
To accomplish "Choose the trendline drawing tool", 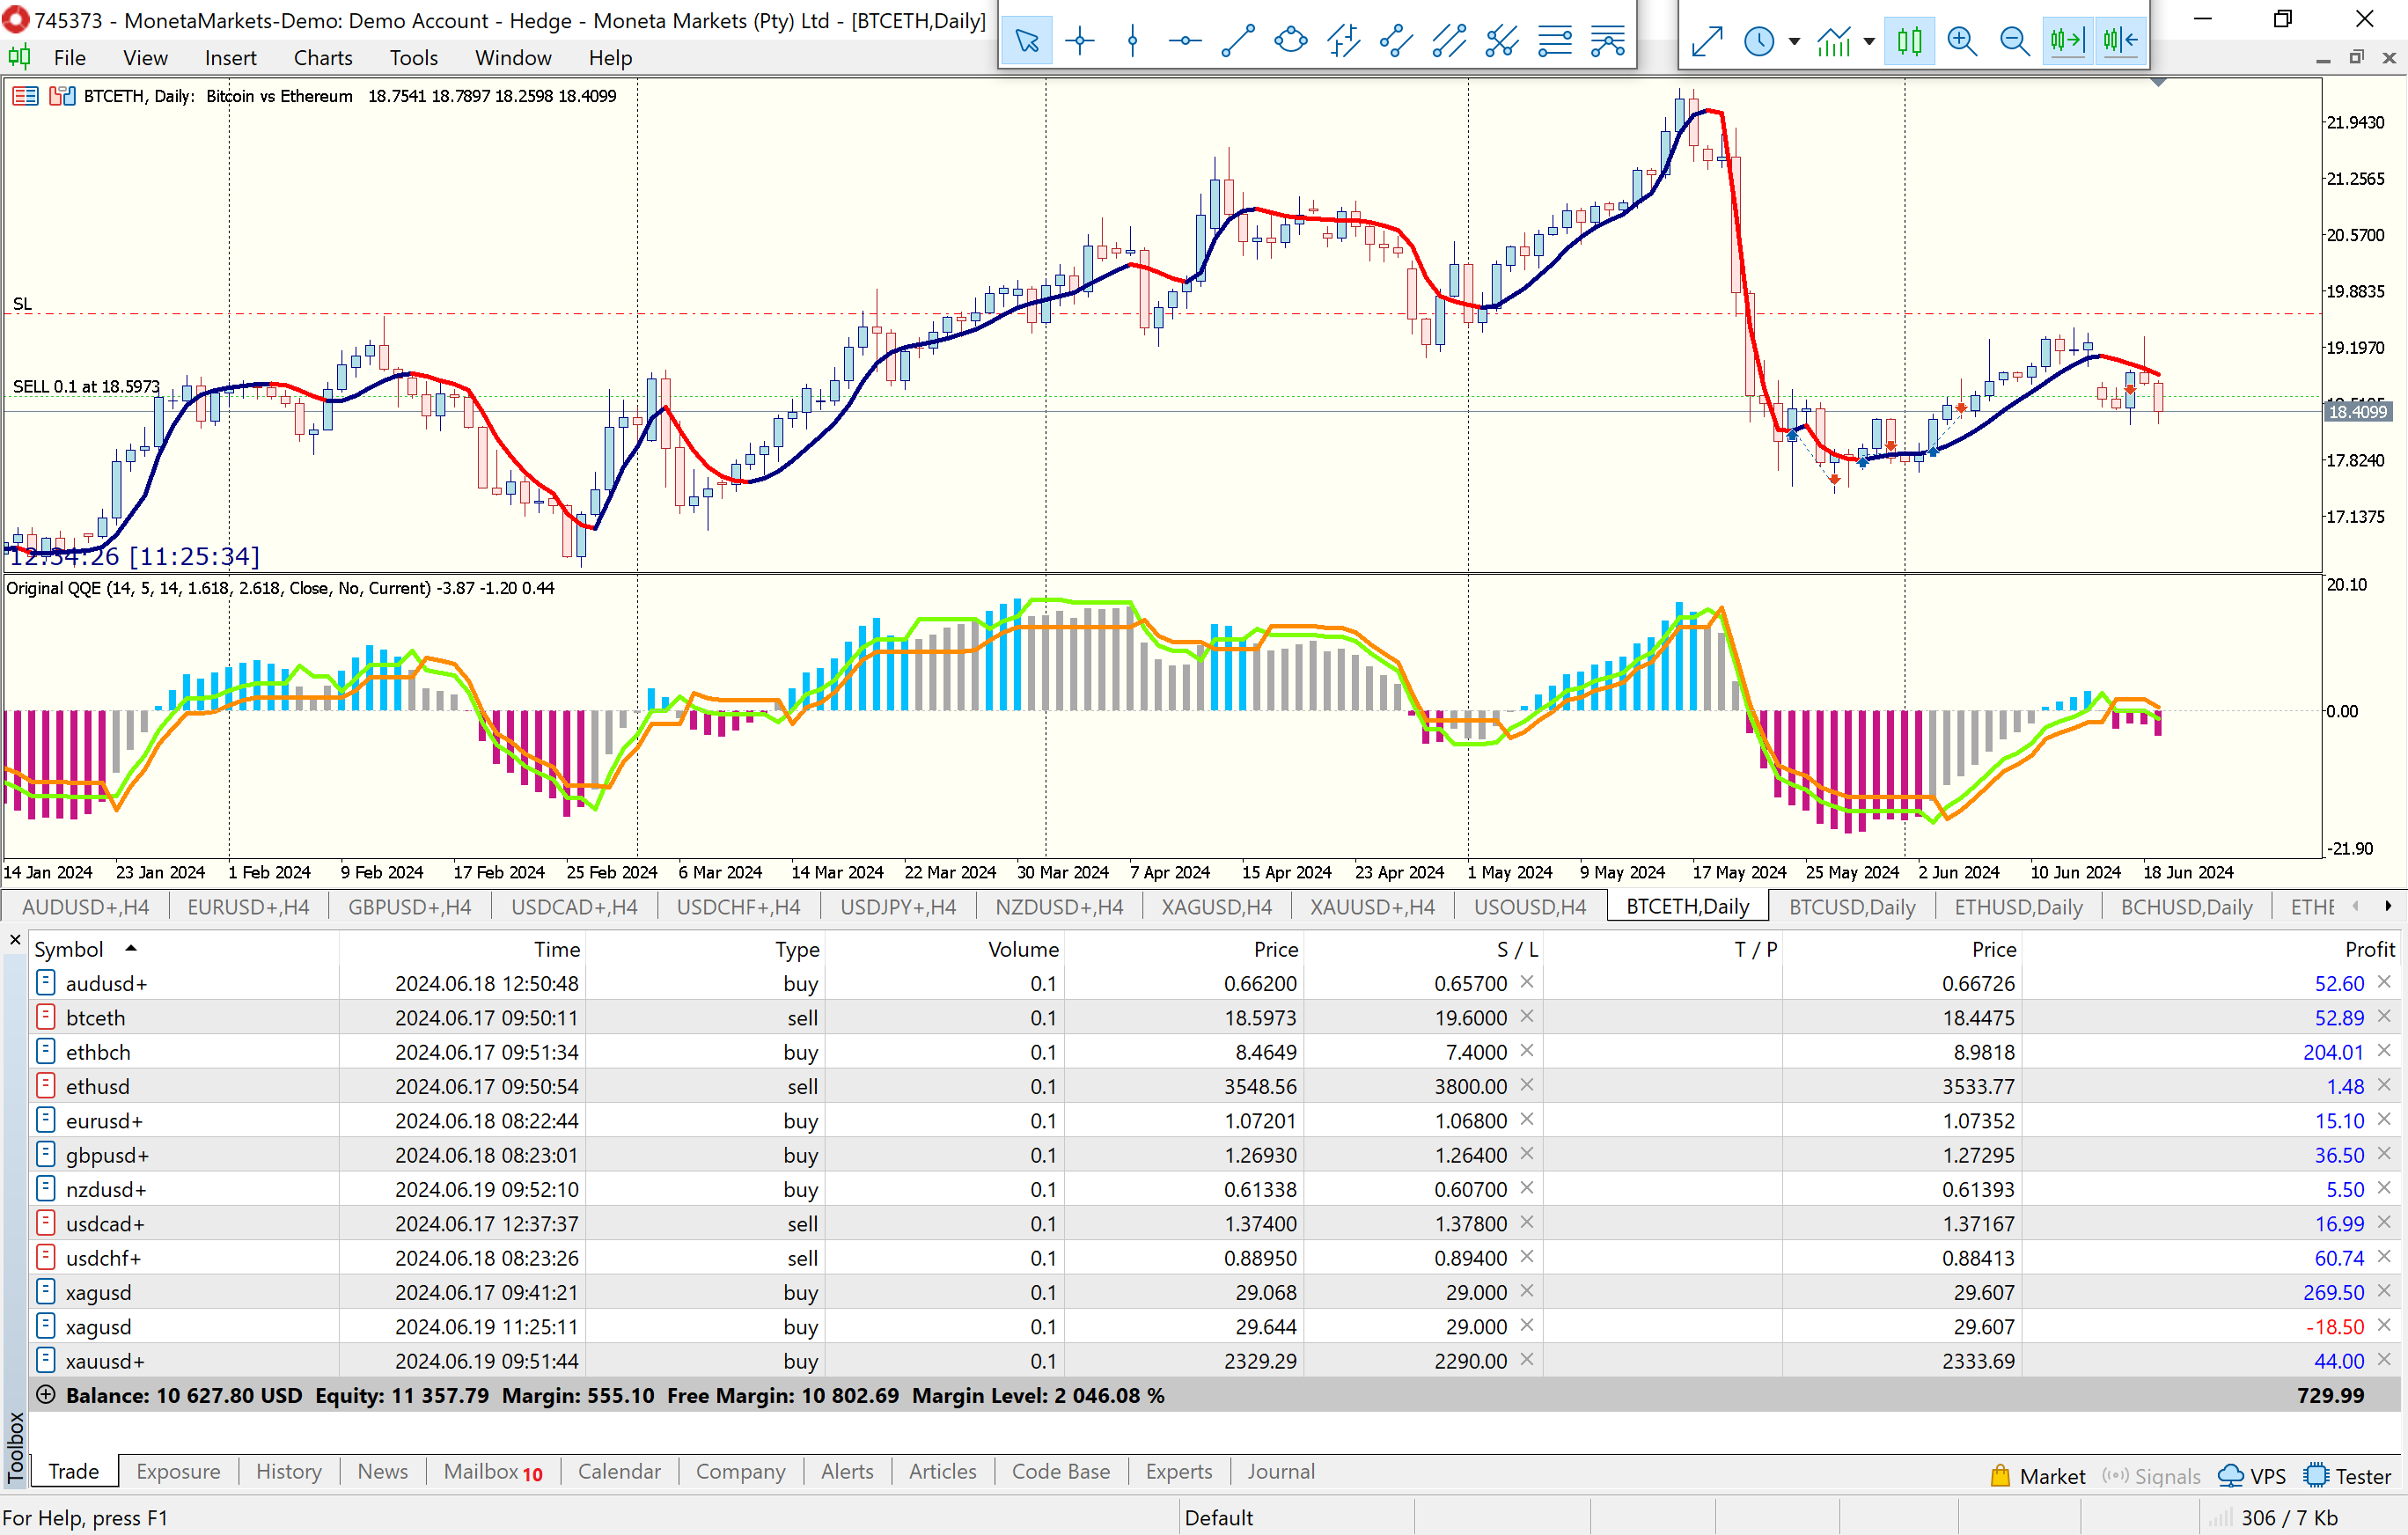I will coord(1237,41).
